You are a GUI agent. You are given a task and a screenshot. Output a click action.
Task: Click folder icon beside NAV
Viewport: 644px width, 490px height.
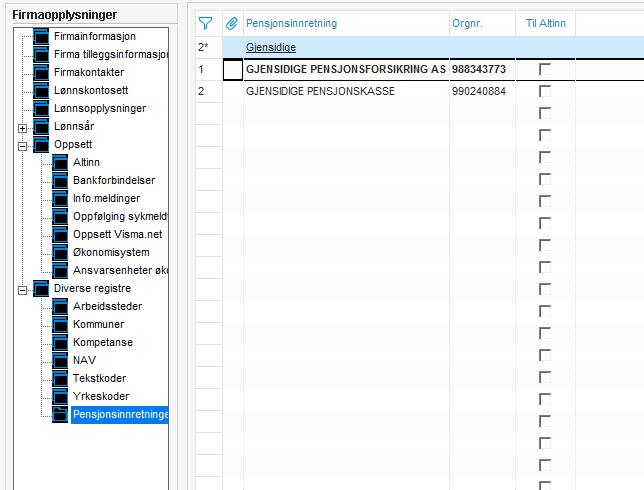click(x=60, y=361)
